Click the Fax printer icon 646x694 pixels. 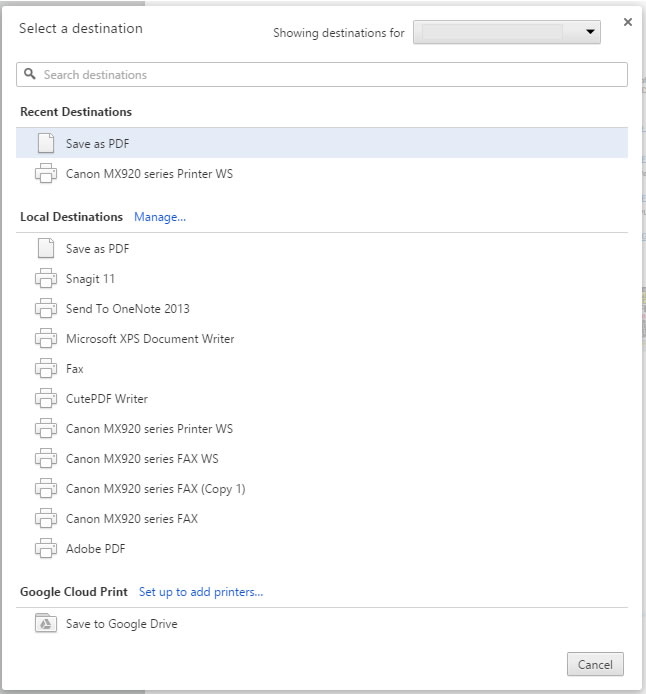[x=46, y=369]
